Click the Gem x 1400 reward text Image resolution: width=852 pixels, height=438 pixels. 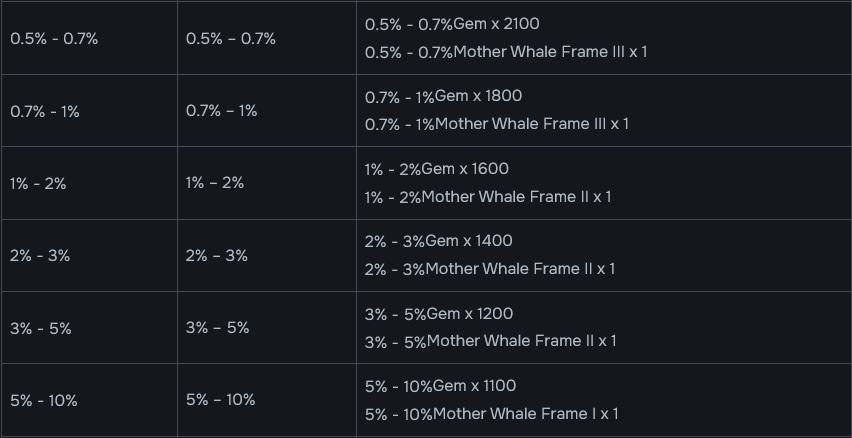438,241
